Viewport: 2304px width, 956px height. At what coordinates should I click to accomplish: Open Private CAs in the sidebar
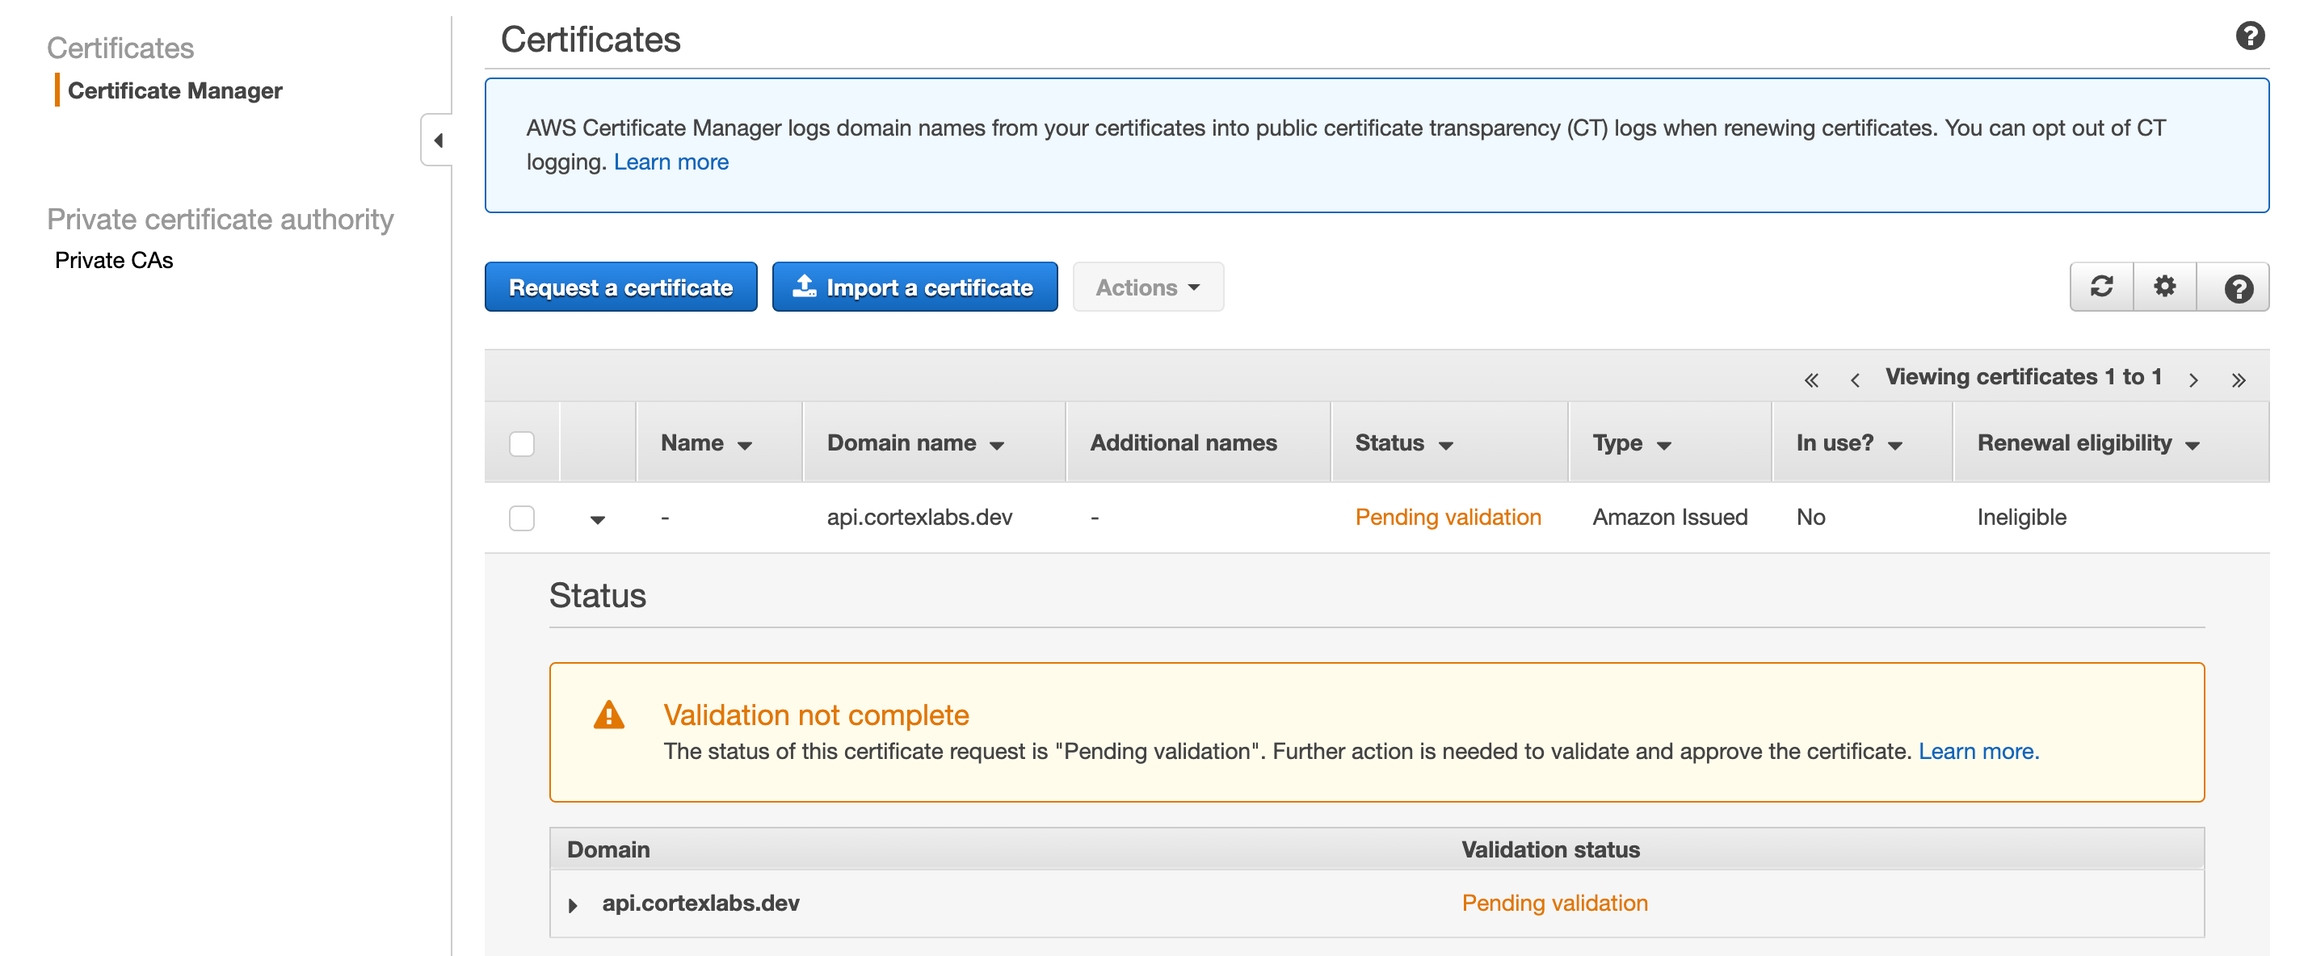click(114, 260)
